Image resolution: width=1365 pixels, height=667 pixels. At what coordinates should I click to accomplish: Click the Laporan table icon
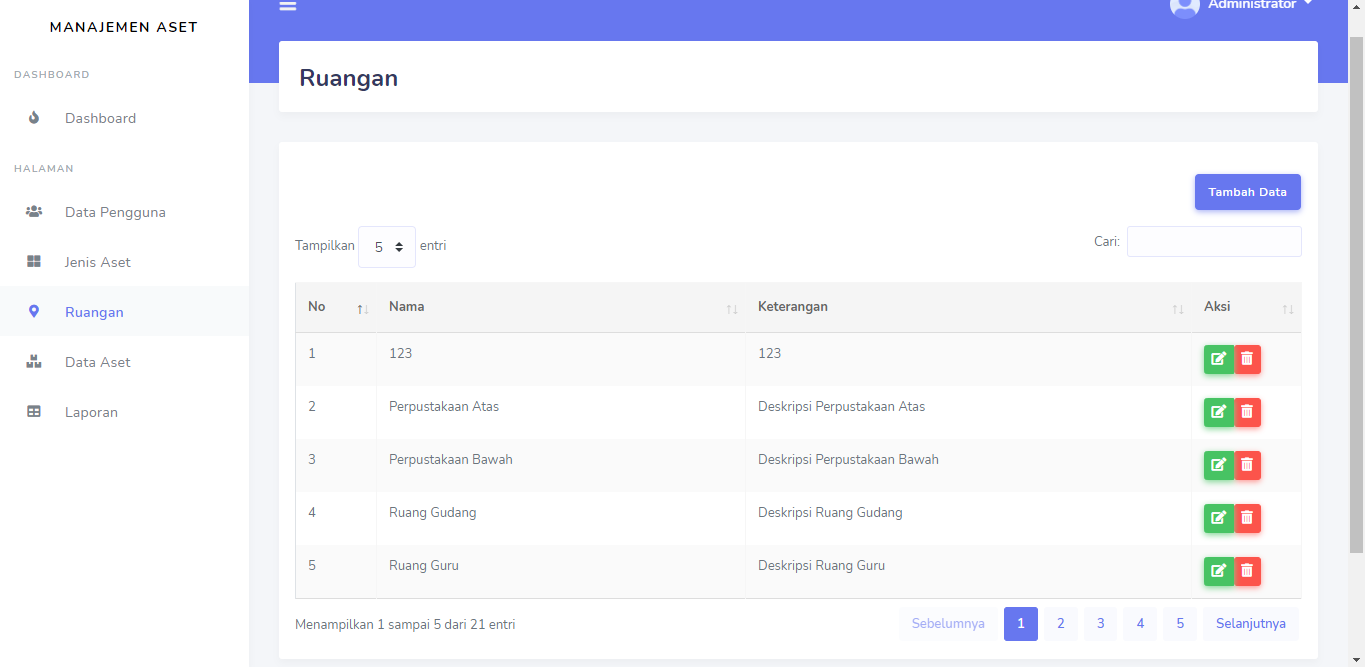33,411
